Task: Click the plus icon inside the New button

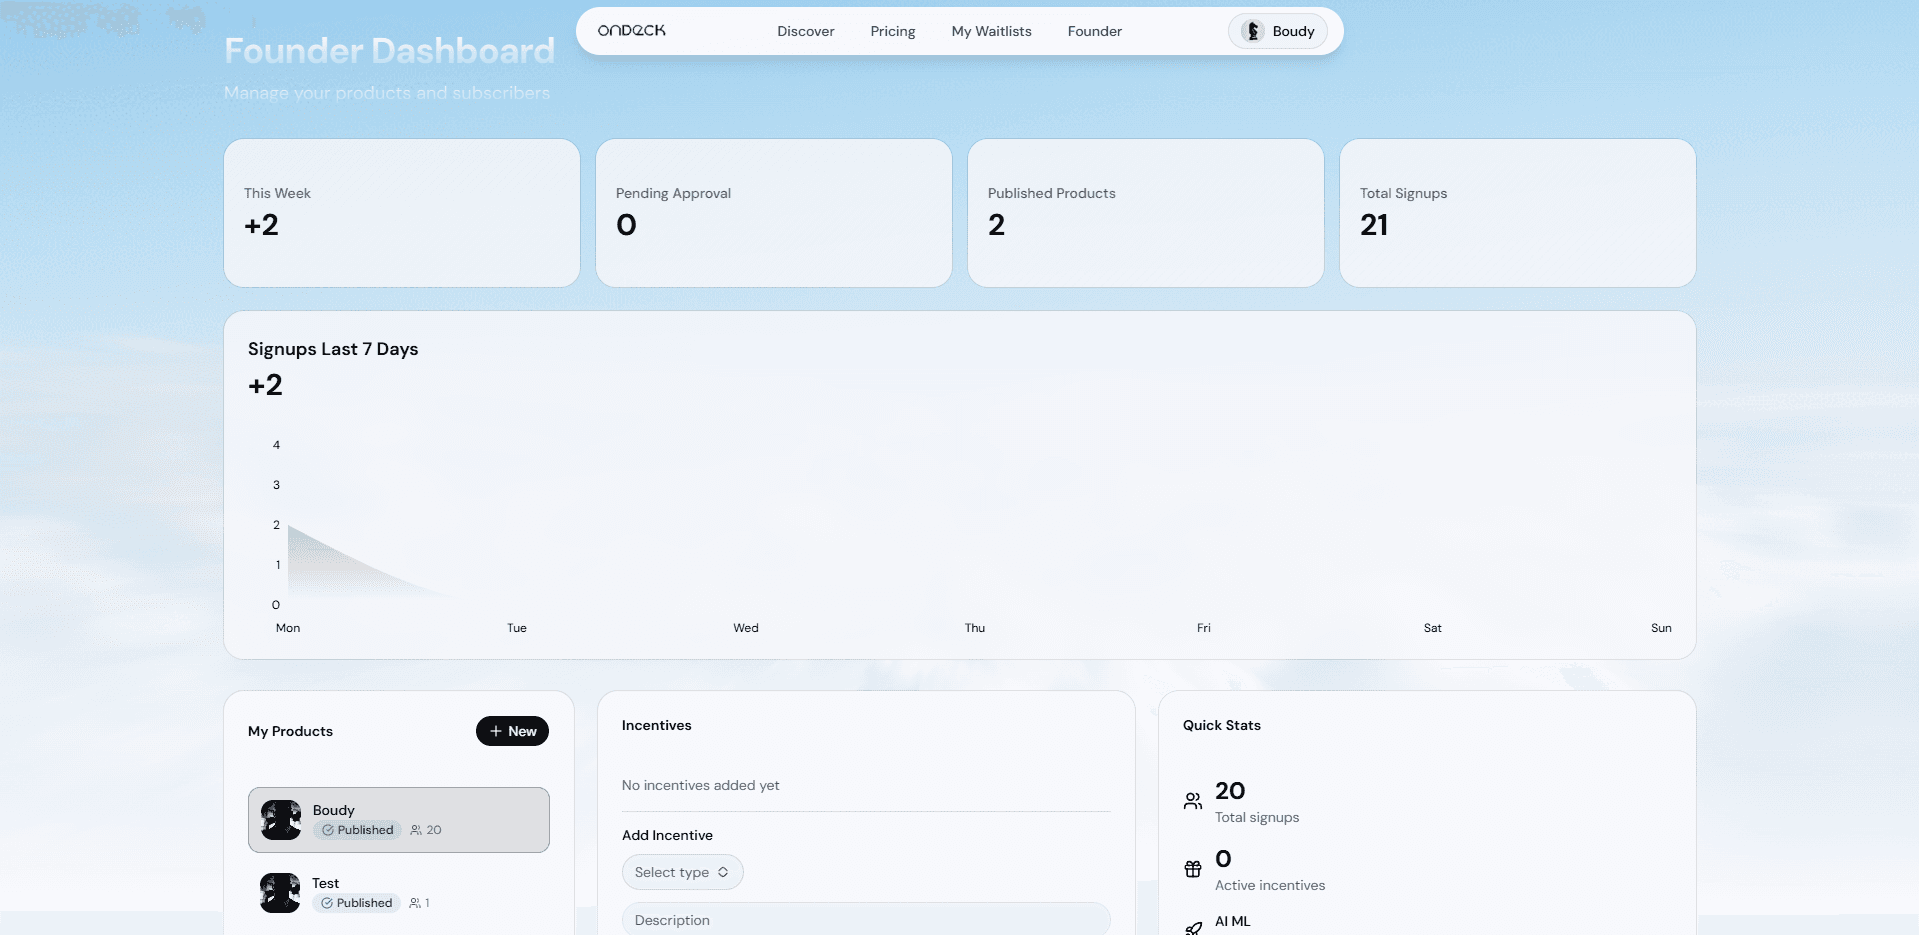Action: coord(497,731)
